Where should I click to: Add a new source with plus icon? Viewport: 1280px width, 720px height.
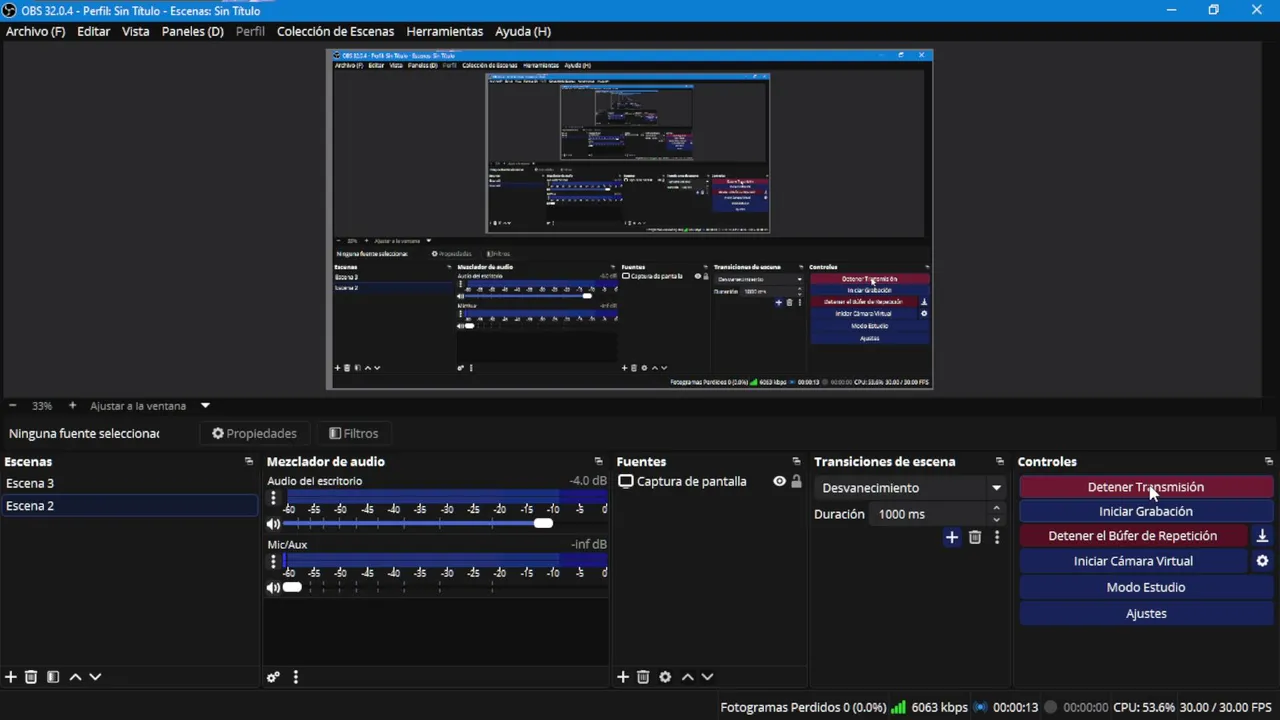point(623,677)
